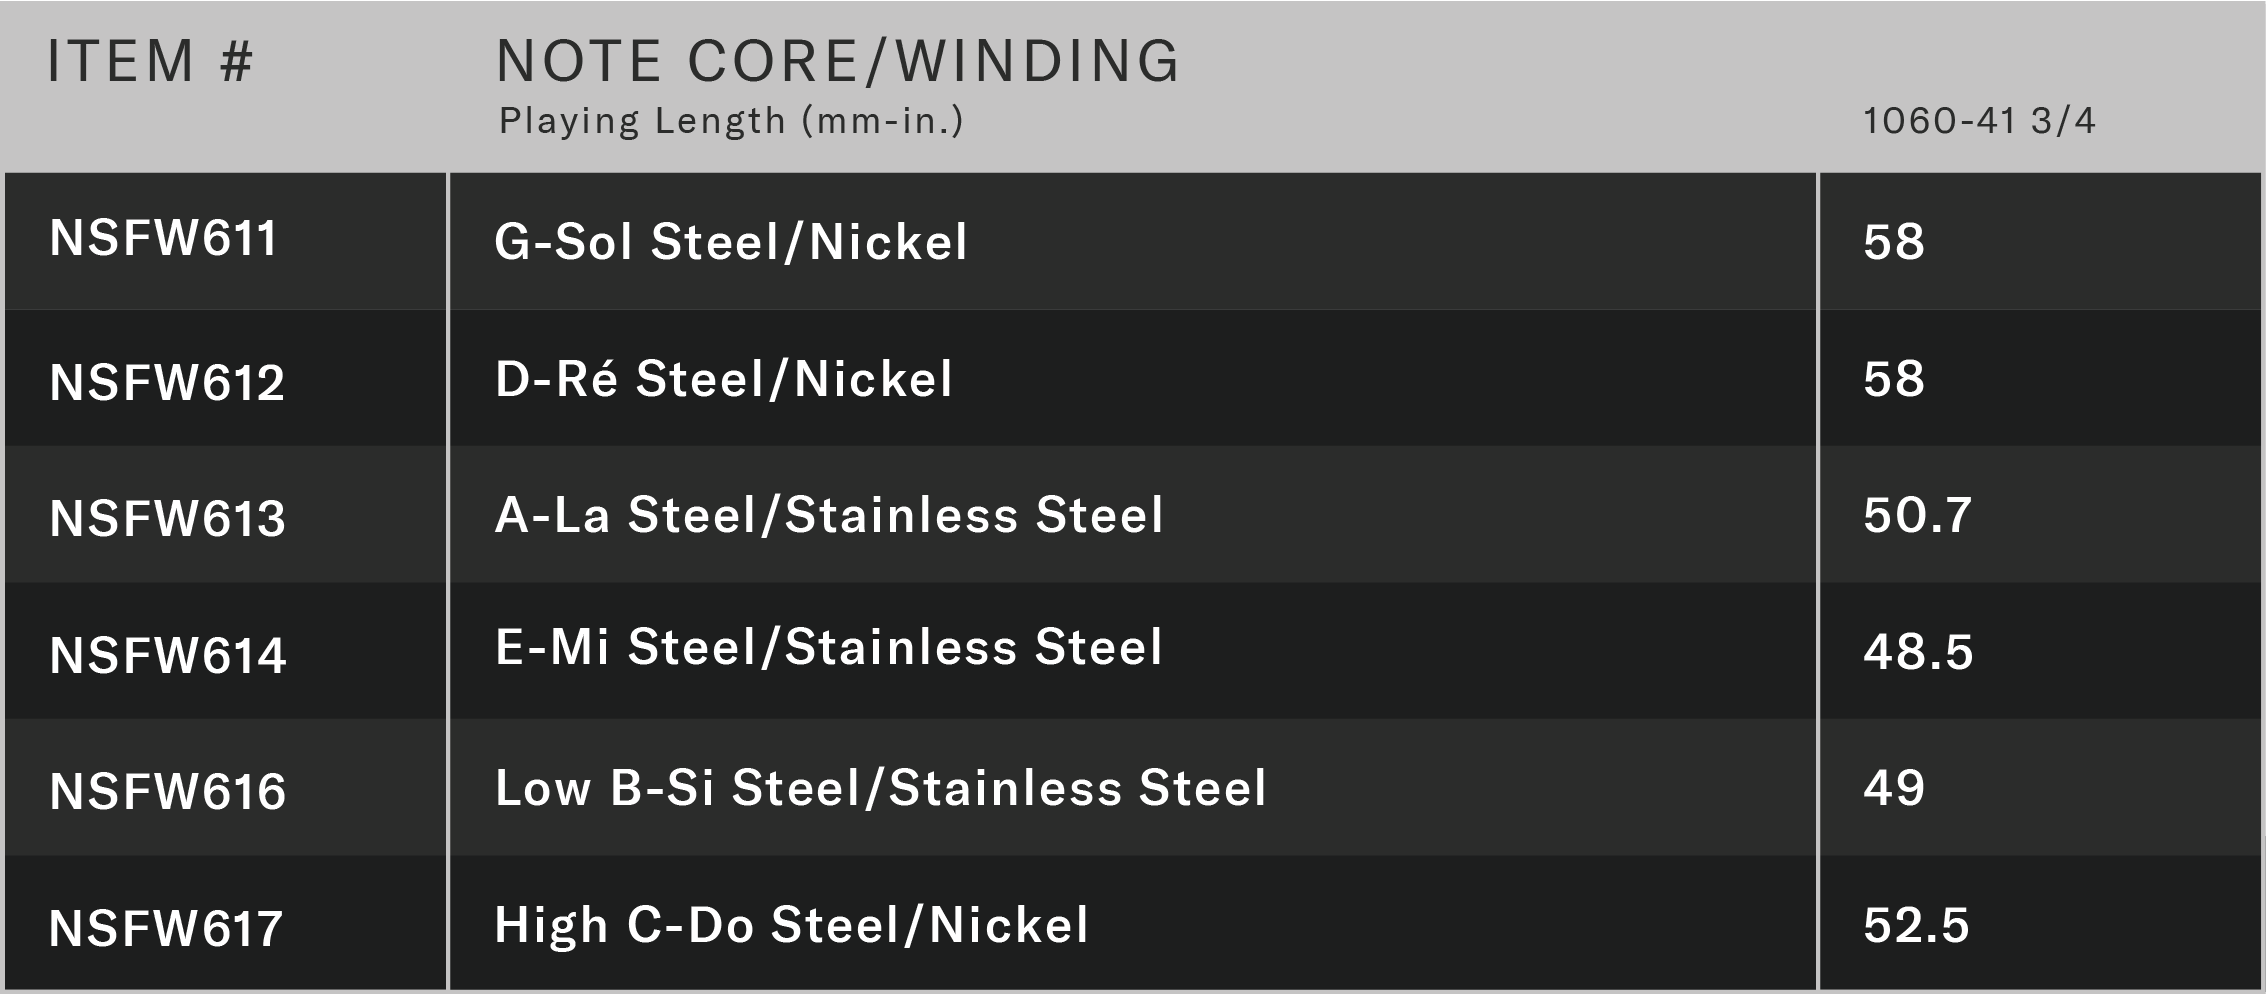
Task: Click item number NSFW614
Action: [x=168, y=656]
